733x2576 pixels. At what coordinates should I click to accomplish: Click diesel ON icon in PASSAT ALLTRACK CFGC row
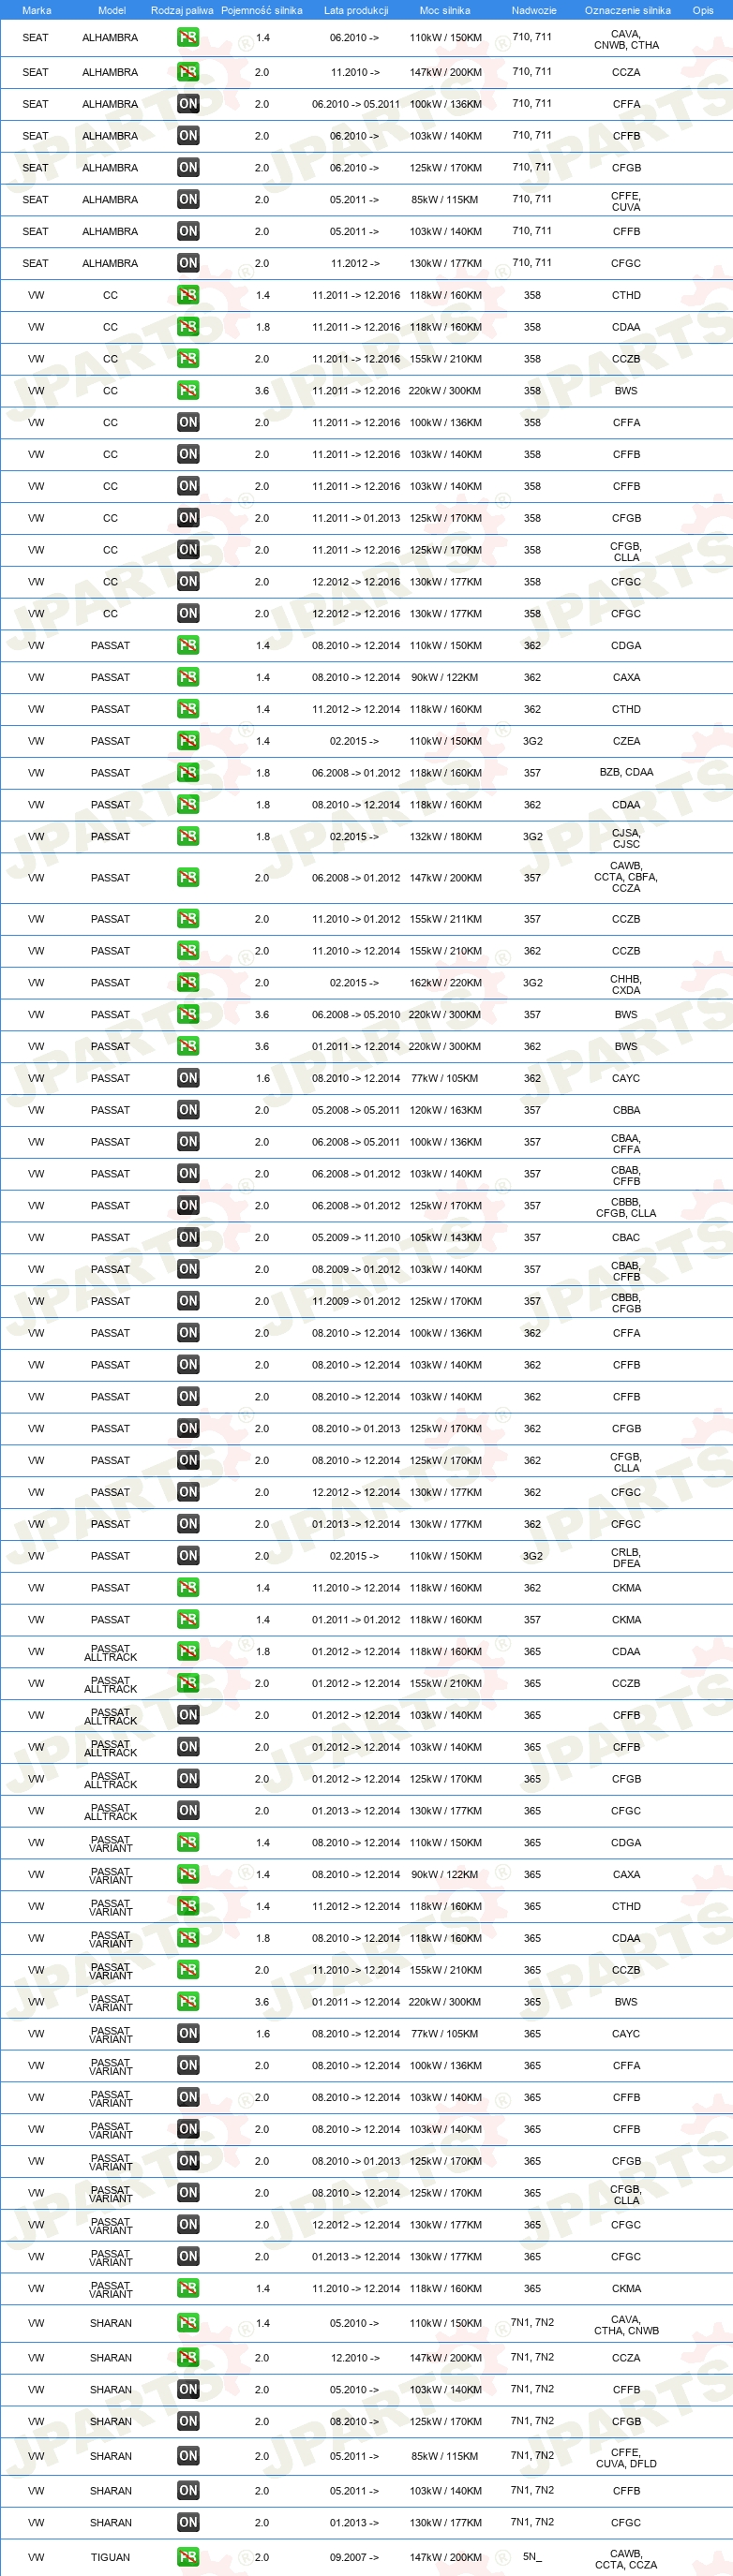(188, 1810)
